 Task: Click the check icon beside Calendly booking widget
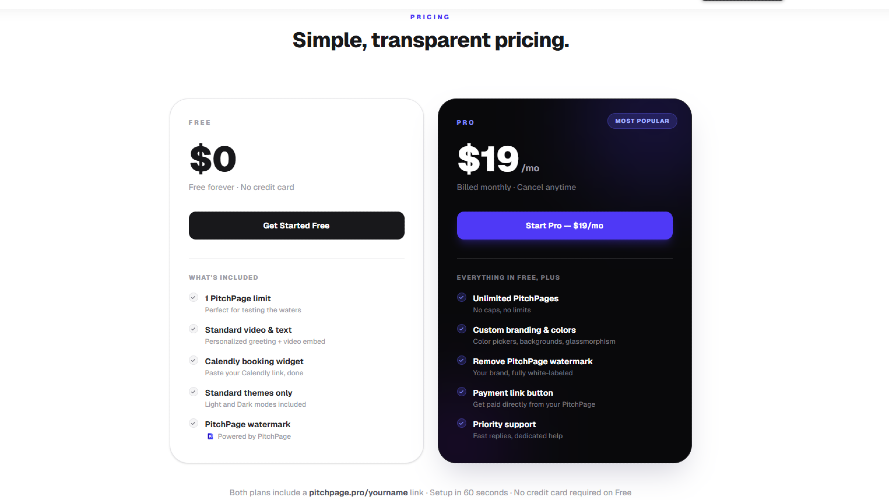tap(193, 361)
